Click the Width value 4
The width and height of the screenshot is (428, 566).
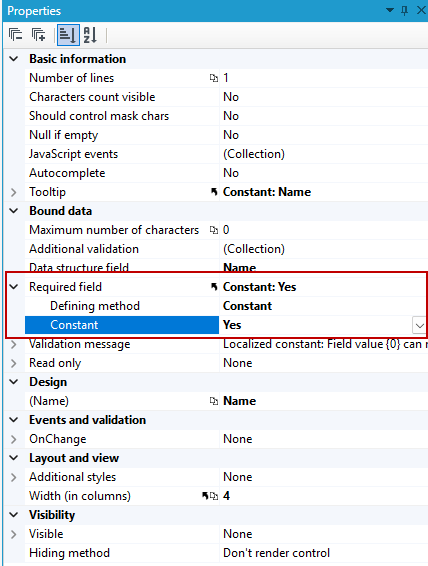point(226,496)
